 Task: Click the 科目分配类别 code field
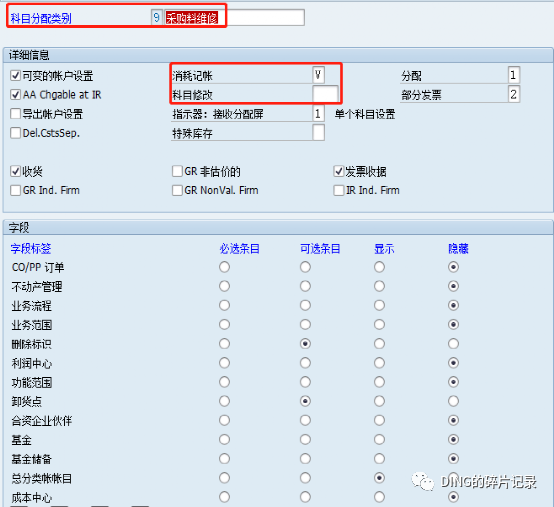(x=157, y=17)
